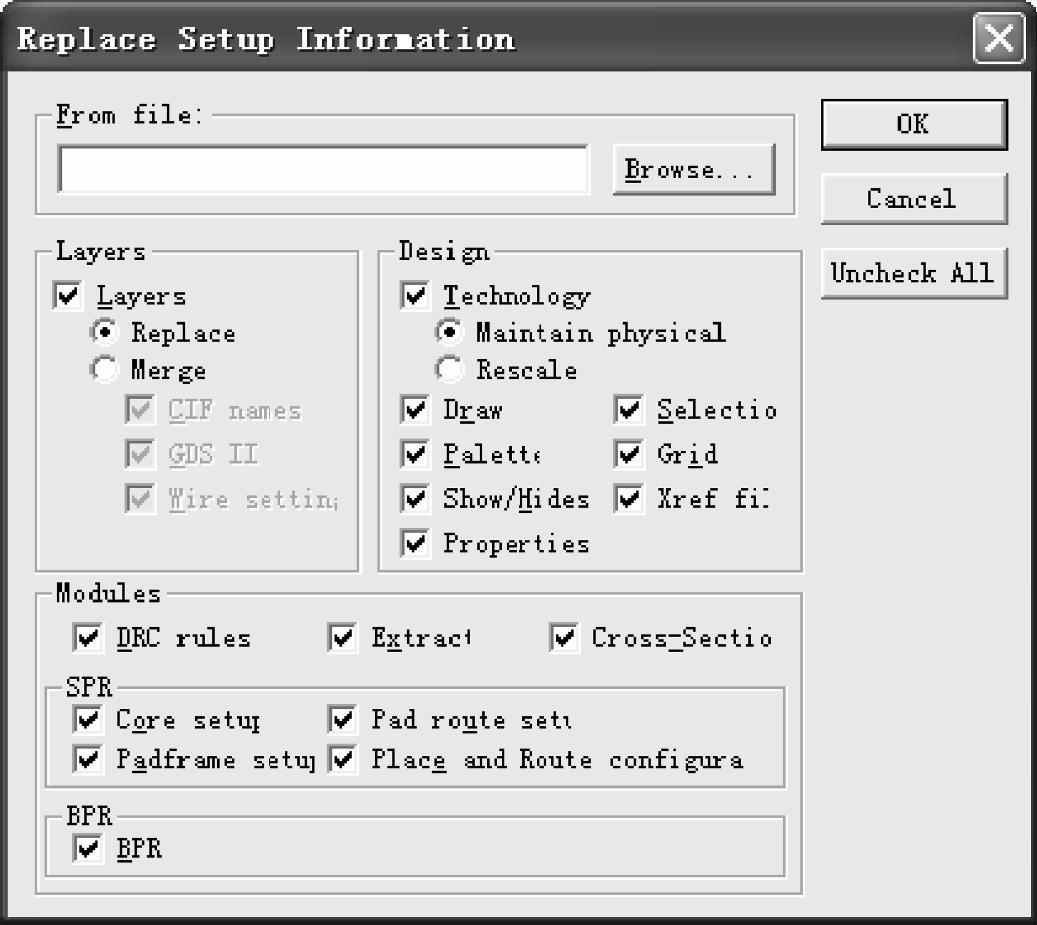This screenshot has height=925, width=1037.
Task: Click the From file text field
Action: pos(323,169)
